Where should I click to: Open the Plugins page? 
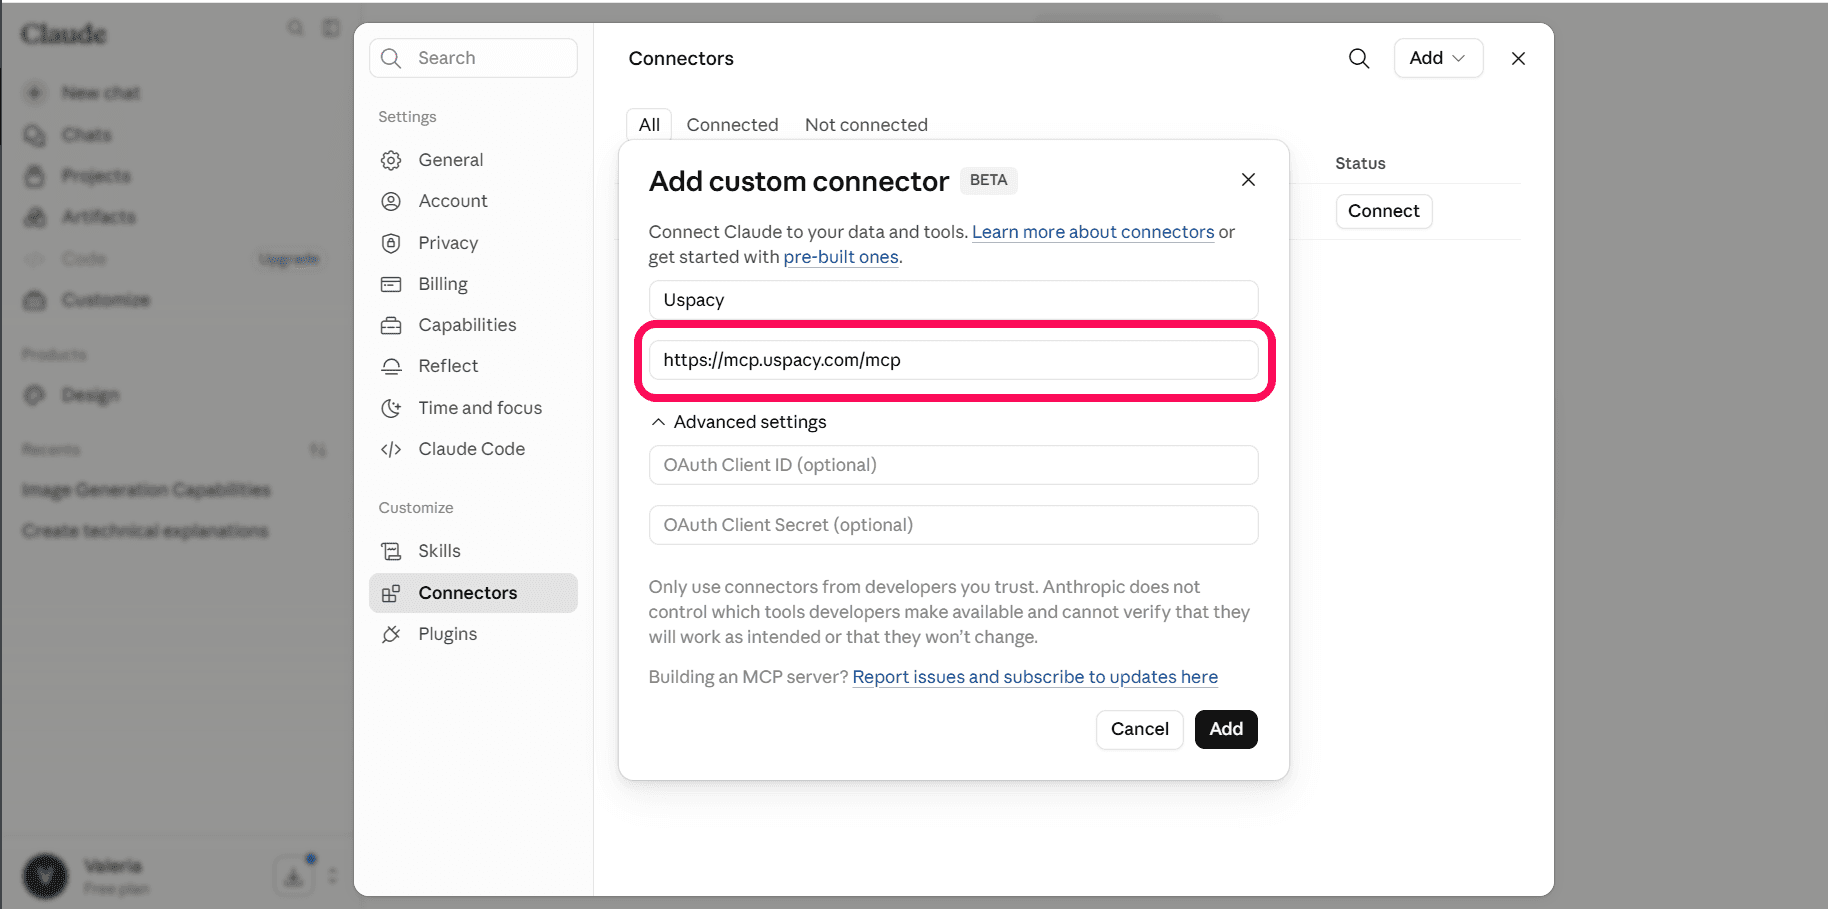473,634
